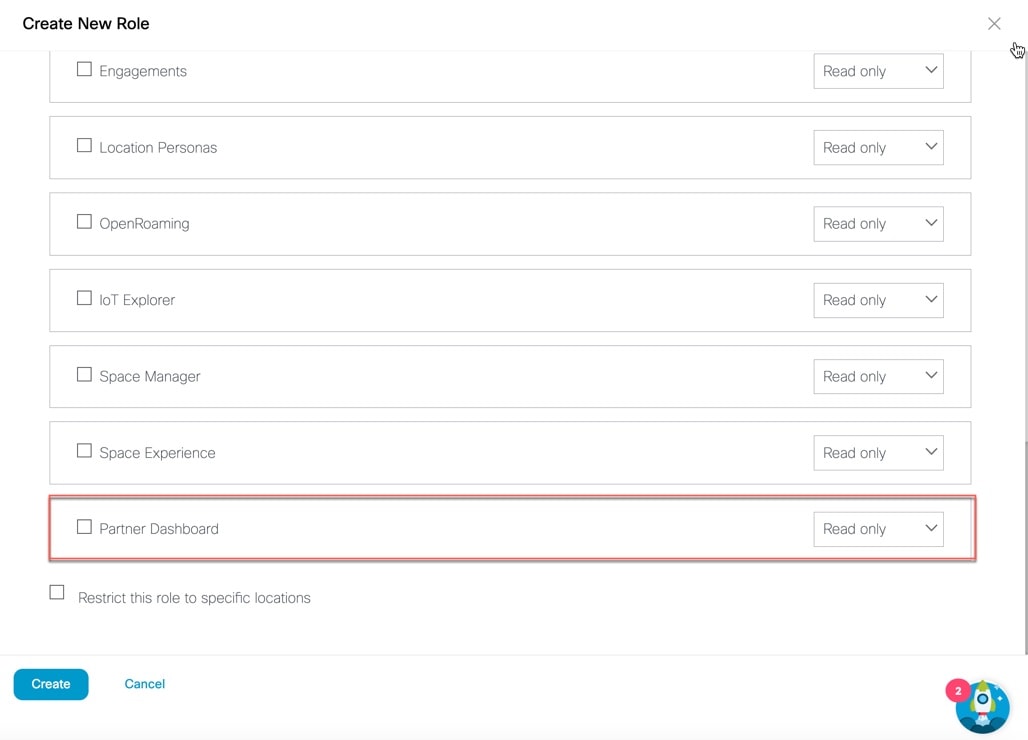This screenshot has width=1028, height=740.
Task: Close the Create New Role dialog
Action: click(994, 24)
